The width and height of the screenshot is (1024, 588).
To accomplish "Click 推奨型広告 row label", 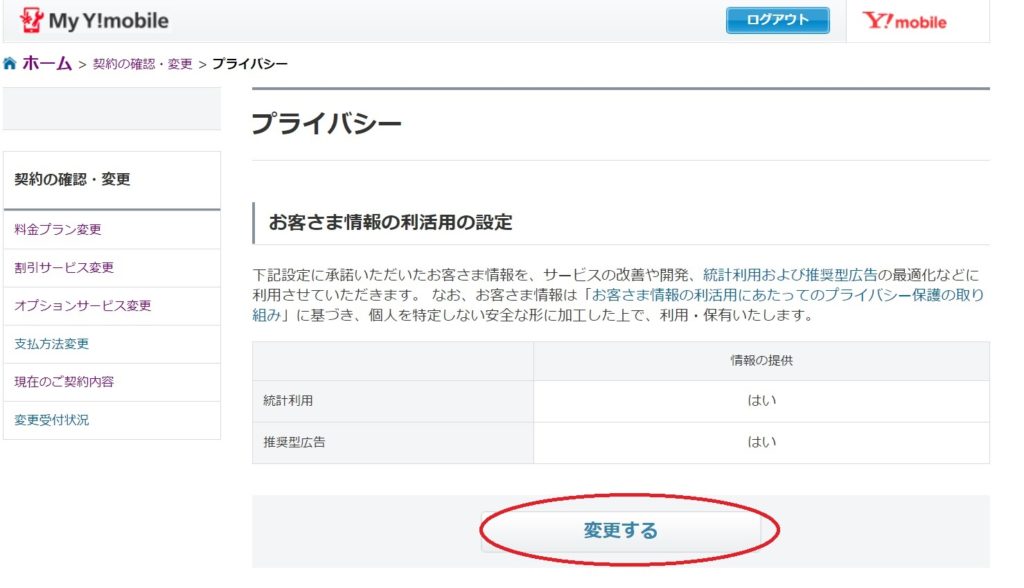I will (x=294, y=442).
